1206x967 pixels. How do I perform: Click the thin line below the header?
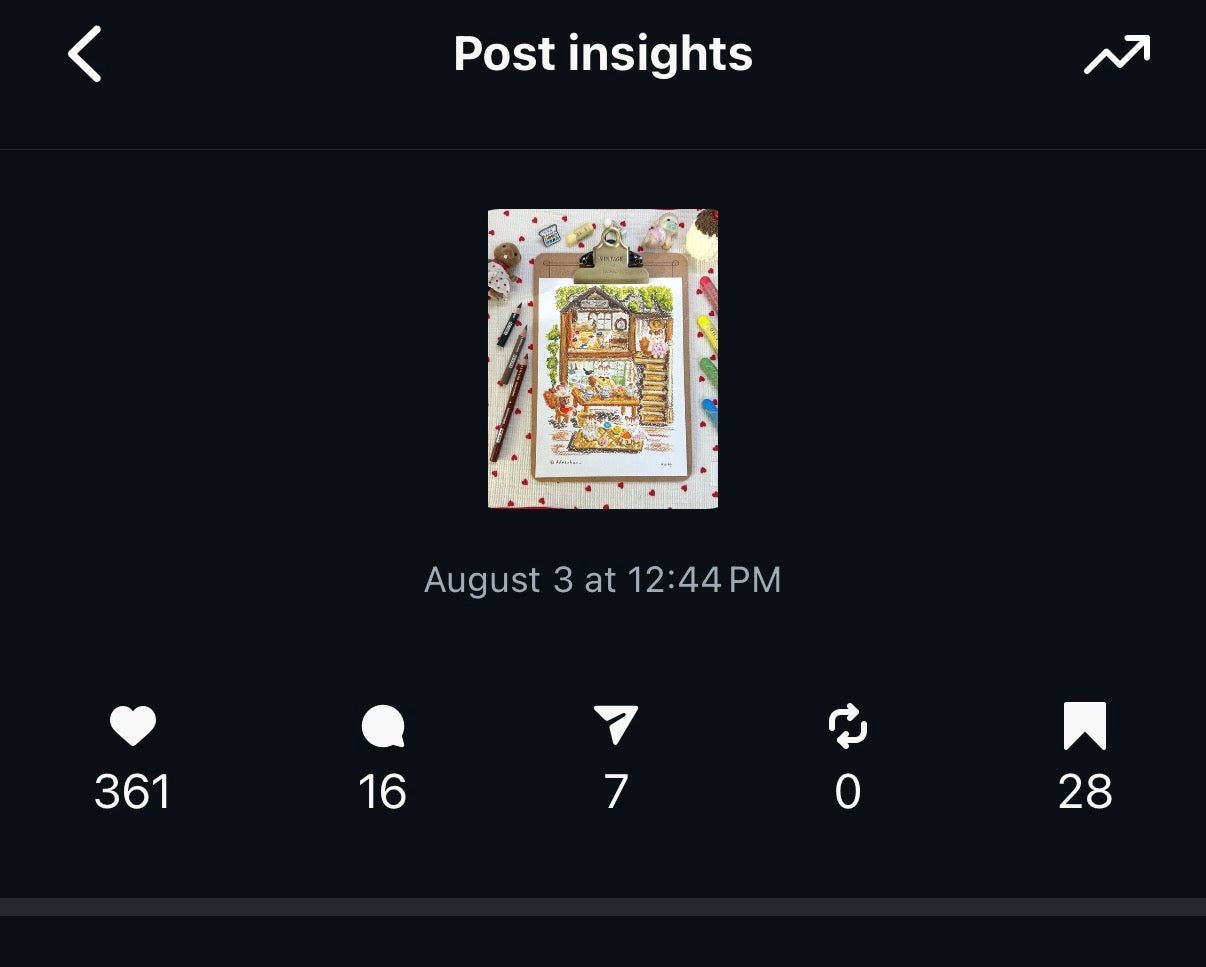603,150
